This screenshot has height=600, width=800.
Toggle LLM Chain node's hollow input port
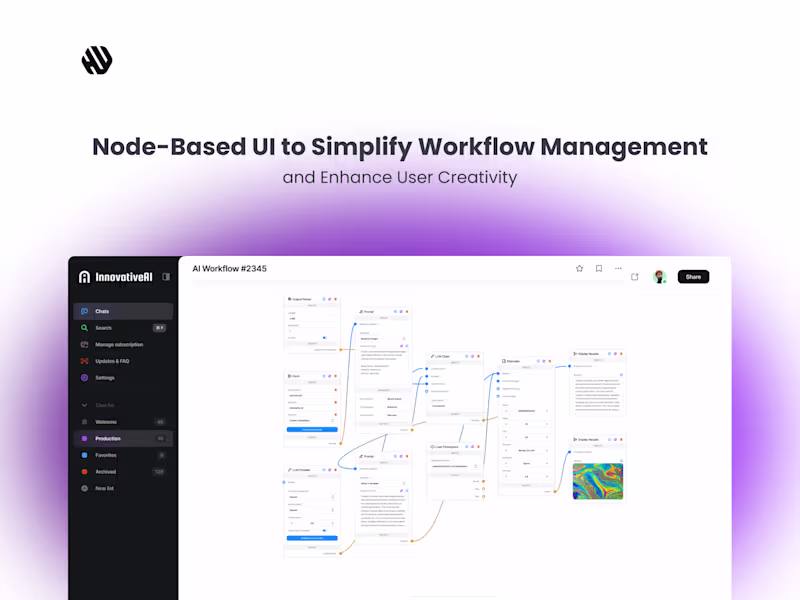point(427,391)
